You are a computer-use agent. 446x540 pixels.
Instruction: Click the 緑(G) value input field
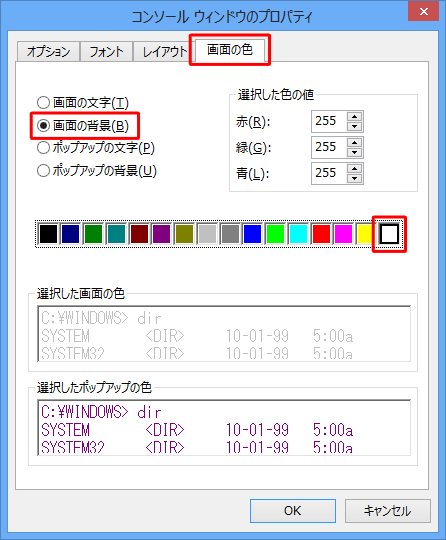click(329, 147)
